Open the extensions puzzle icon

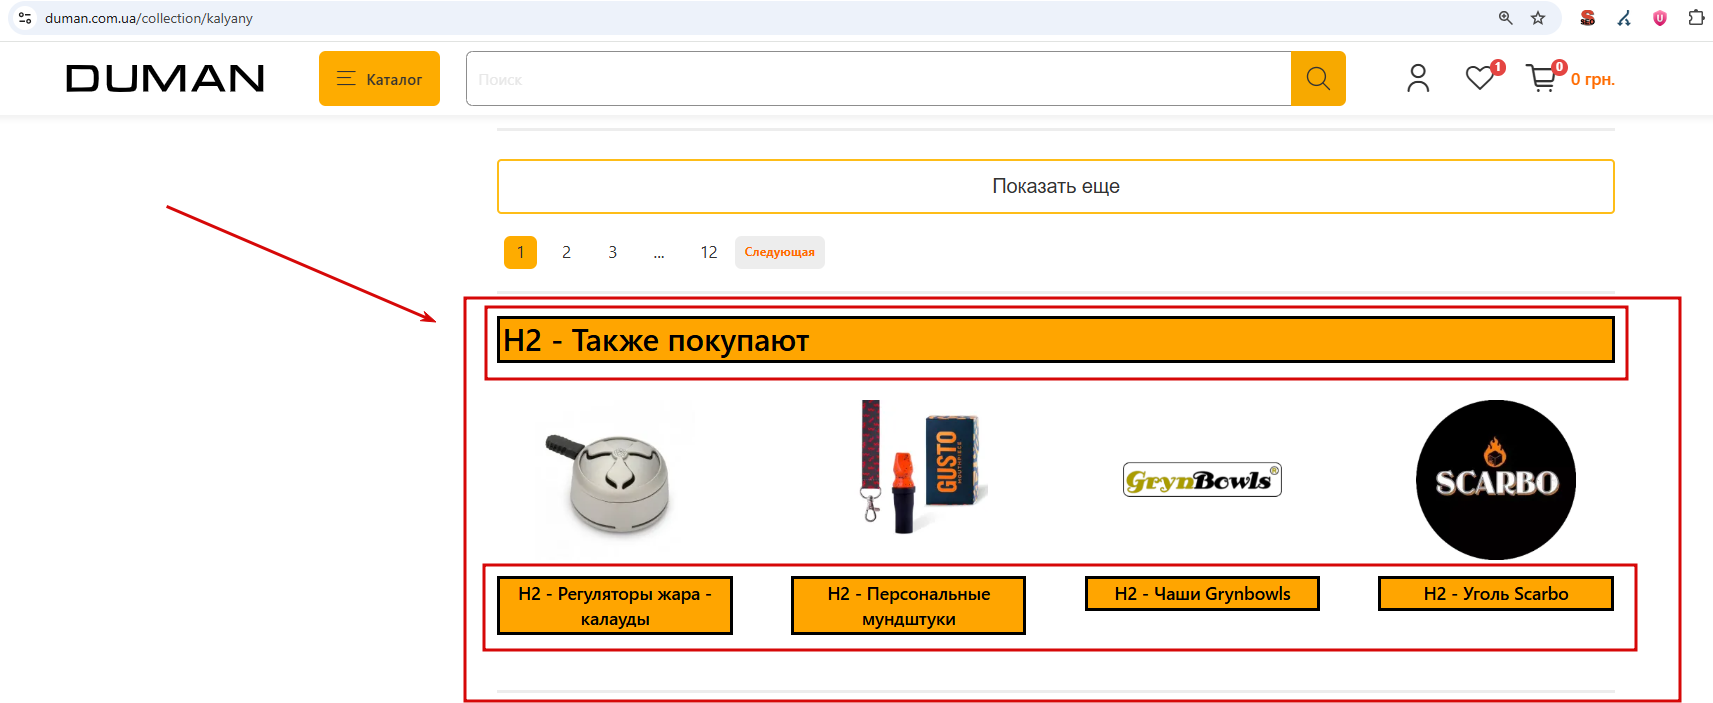(1696, 18)
